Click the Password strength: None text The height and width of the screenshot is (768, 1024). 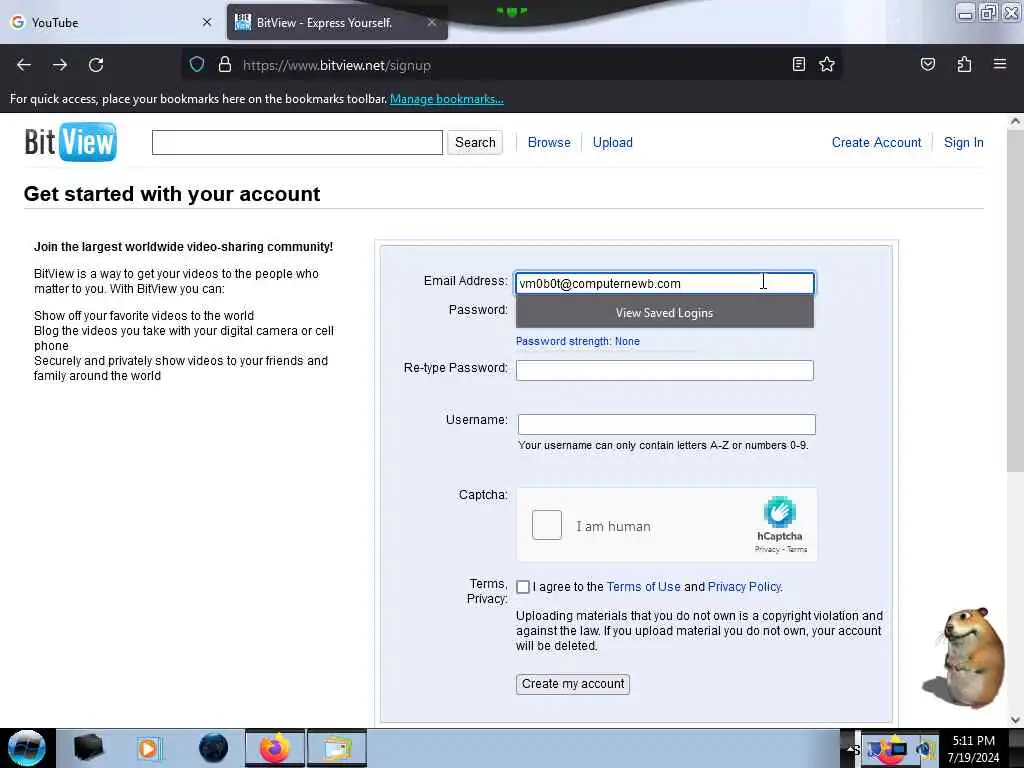coord(577,341)
